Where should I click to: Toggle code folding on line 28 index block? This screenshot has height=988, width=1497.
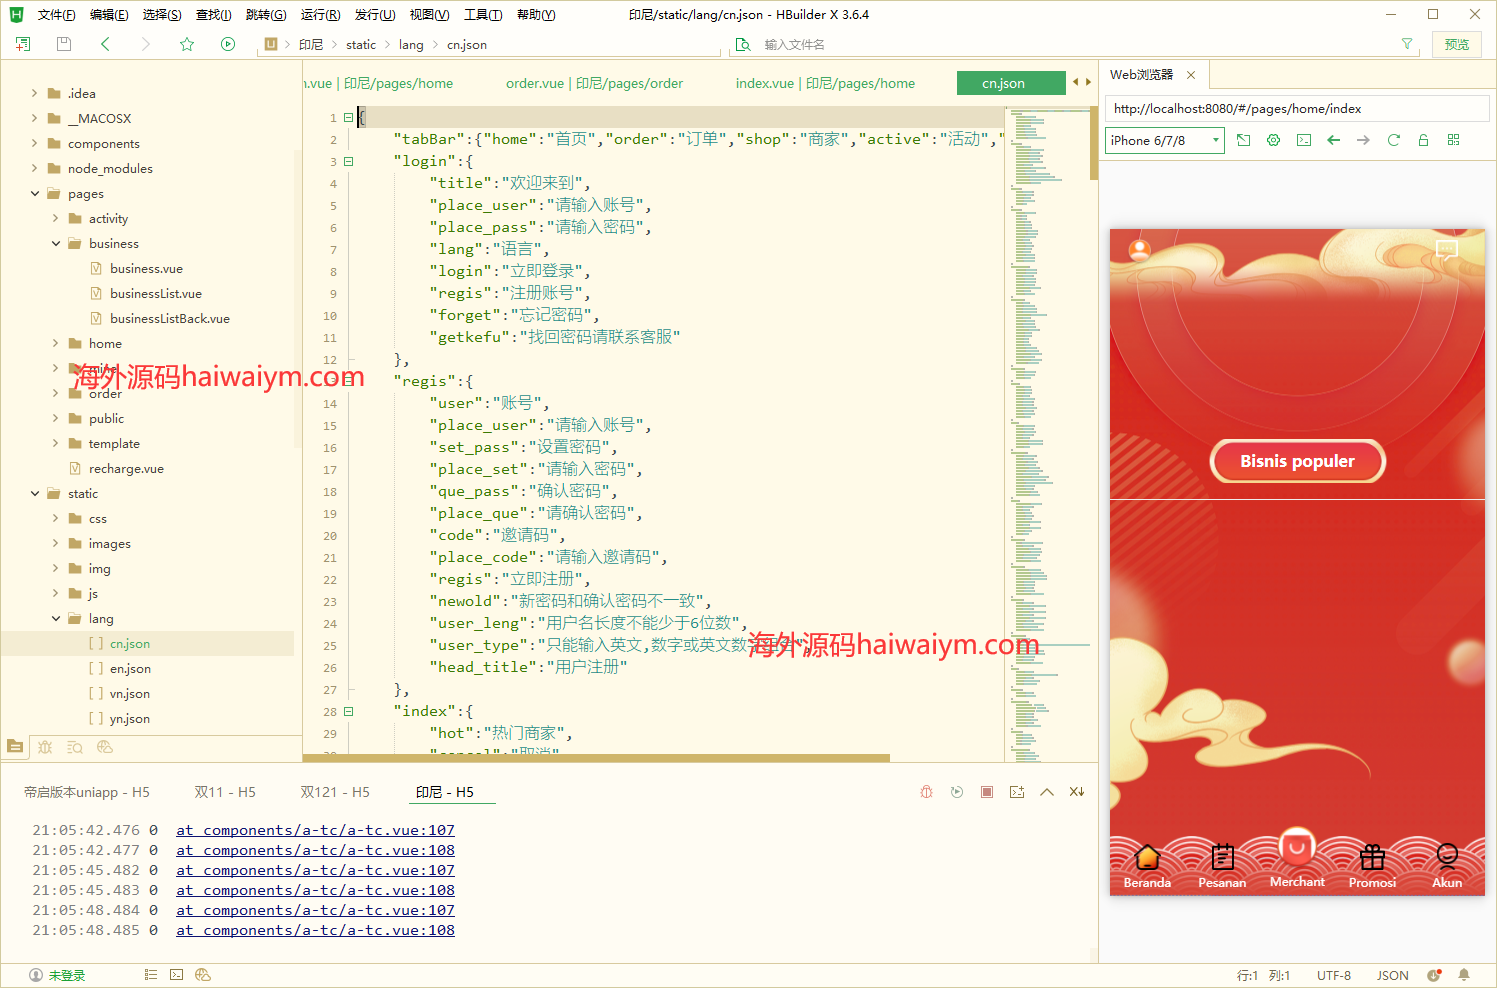click(349, 711)
